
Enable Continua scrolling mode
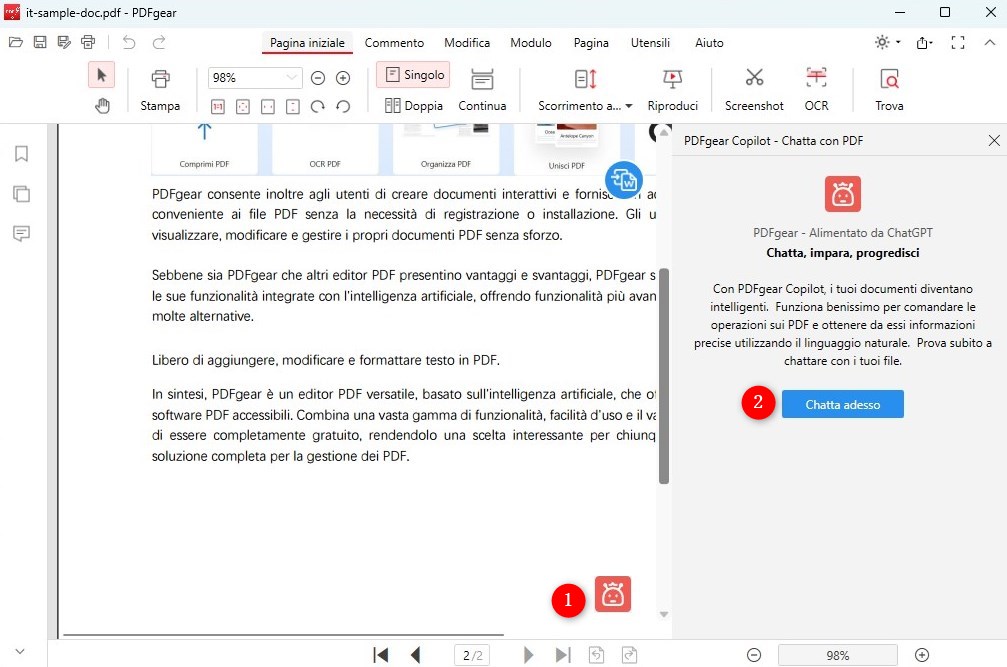[x=482, y=88]
